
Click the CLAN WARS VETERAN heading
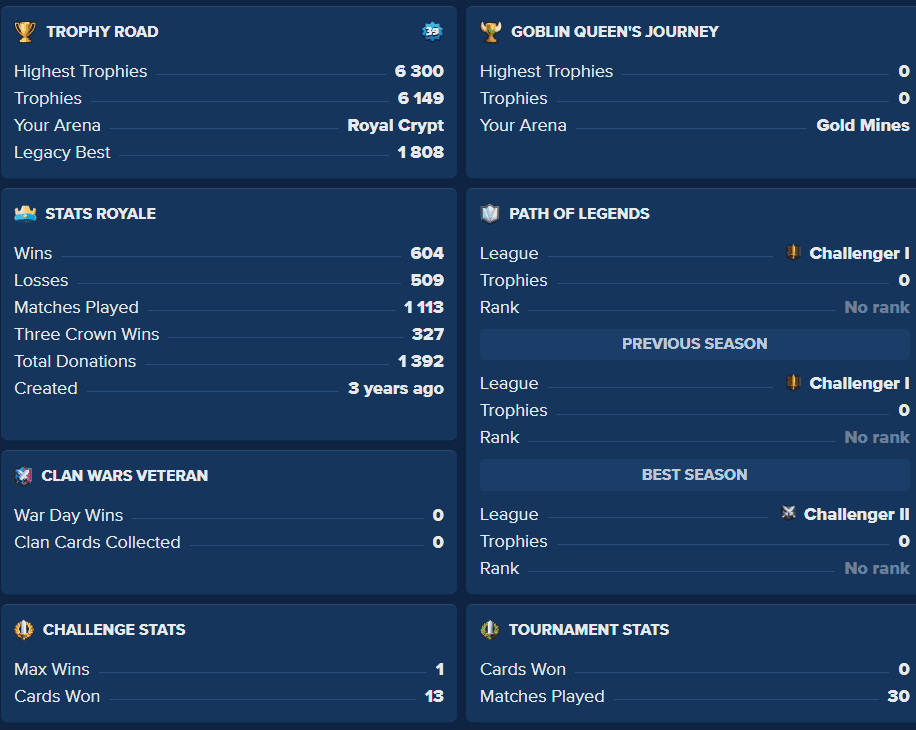[x=124, y=475]
